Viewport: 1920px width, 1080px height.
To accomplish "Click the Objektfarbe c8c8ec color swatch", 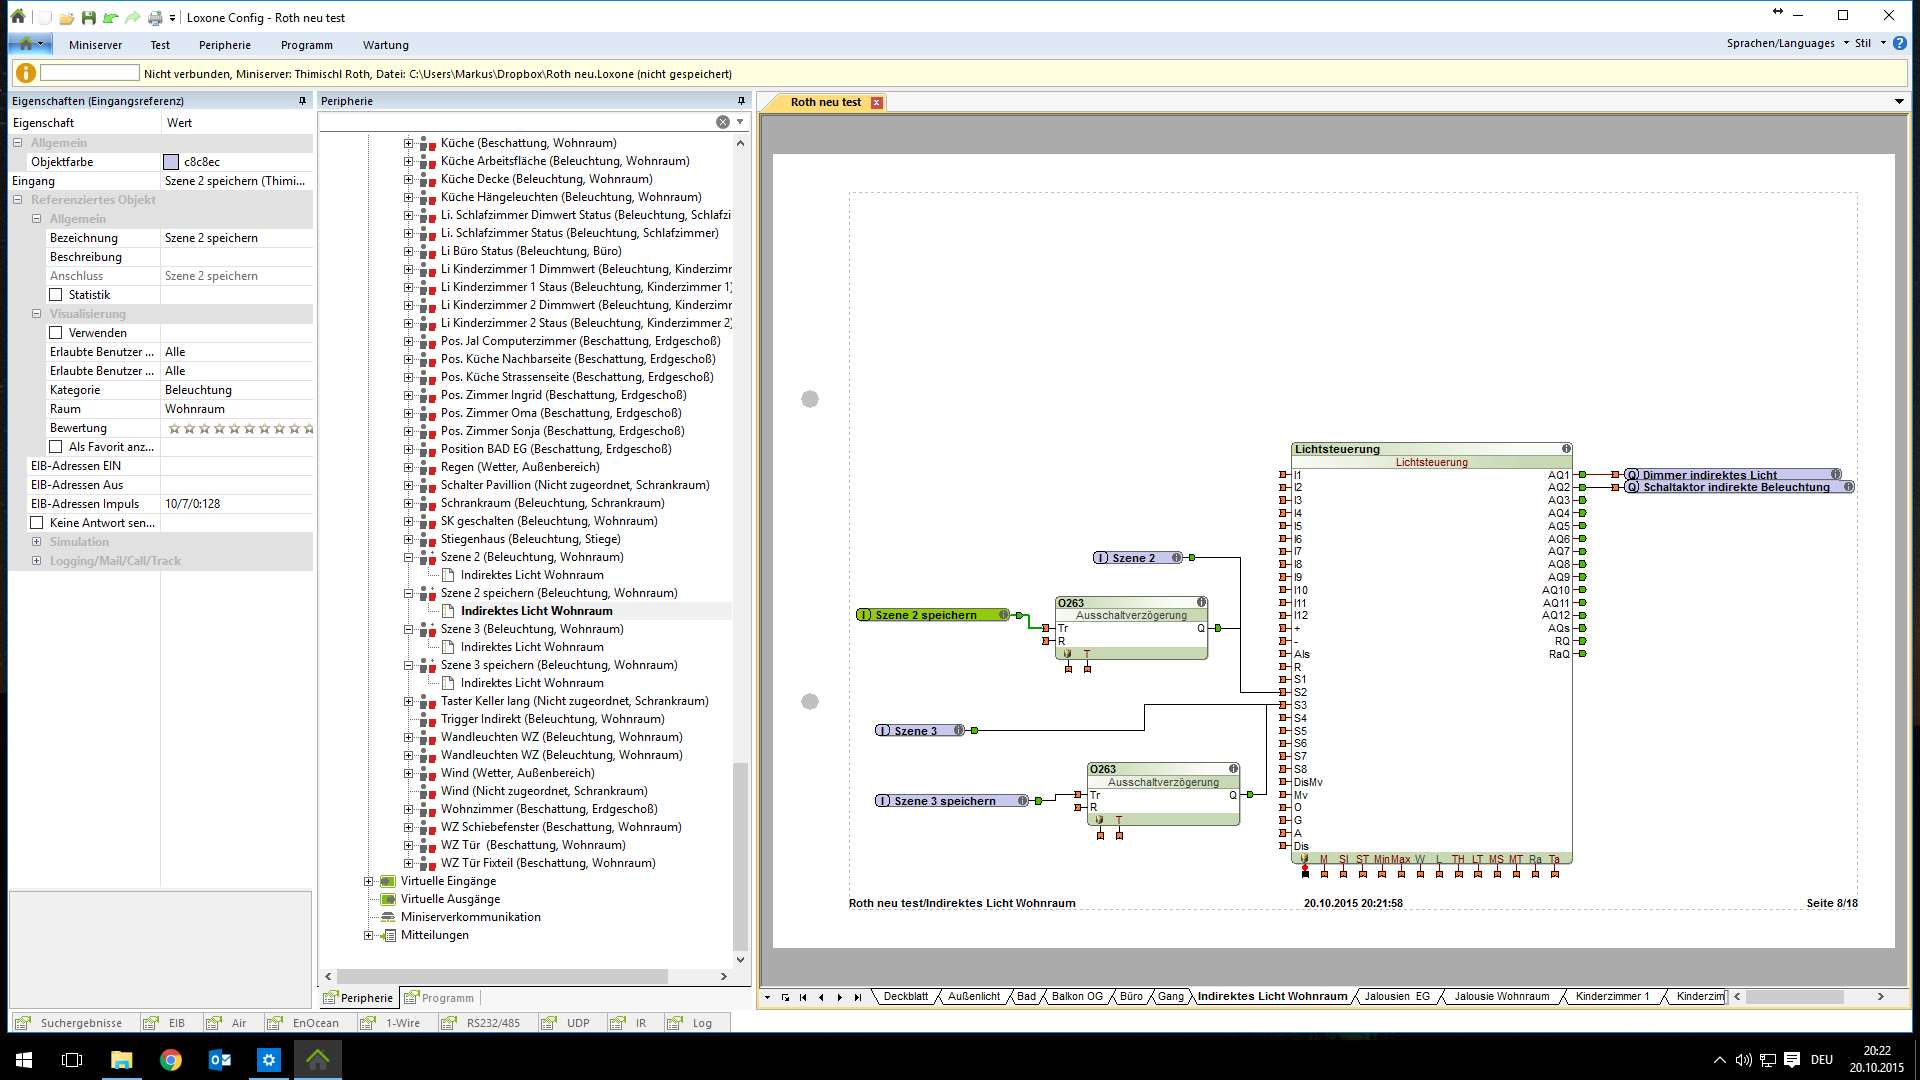I will click(x=171, y=162).
